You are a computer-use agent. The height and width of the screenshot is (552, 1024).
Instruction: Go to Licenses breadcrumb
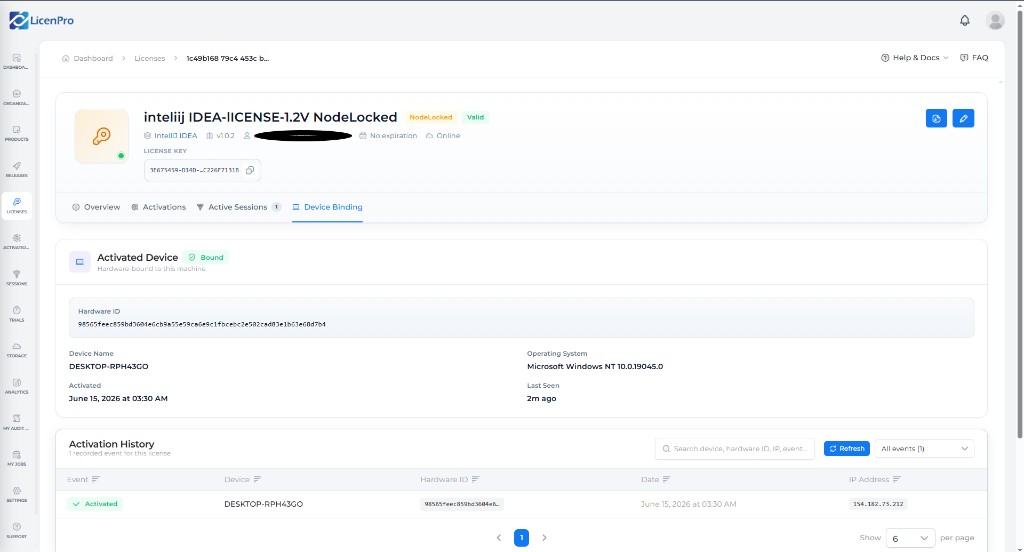pos(150,58)
